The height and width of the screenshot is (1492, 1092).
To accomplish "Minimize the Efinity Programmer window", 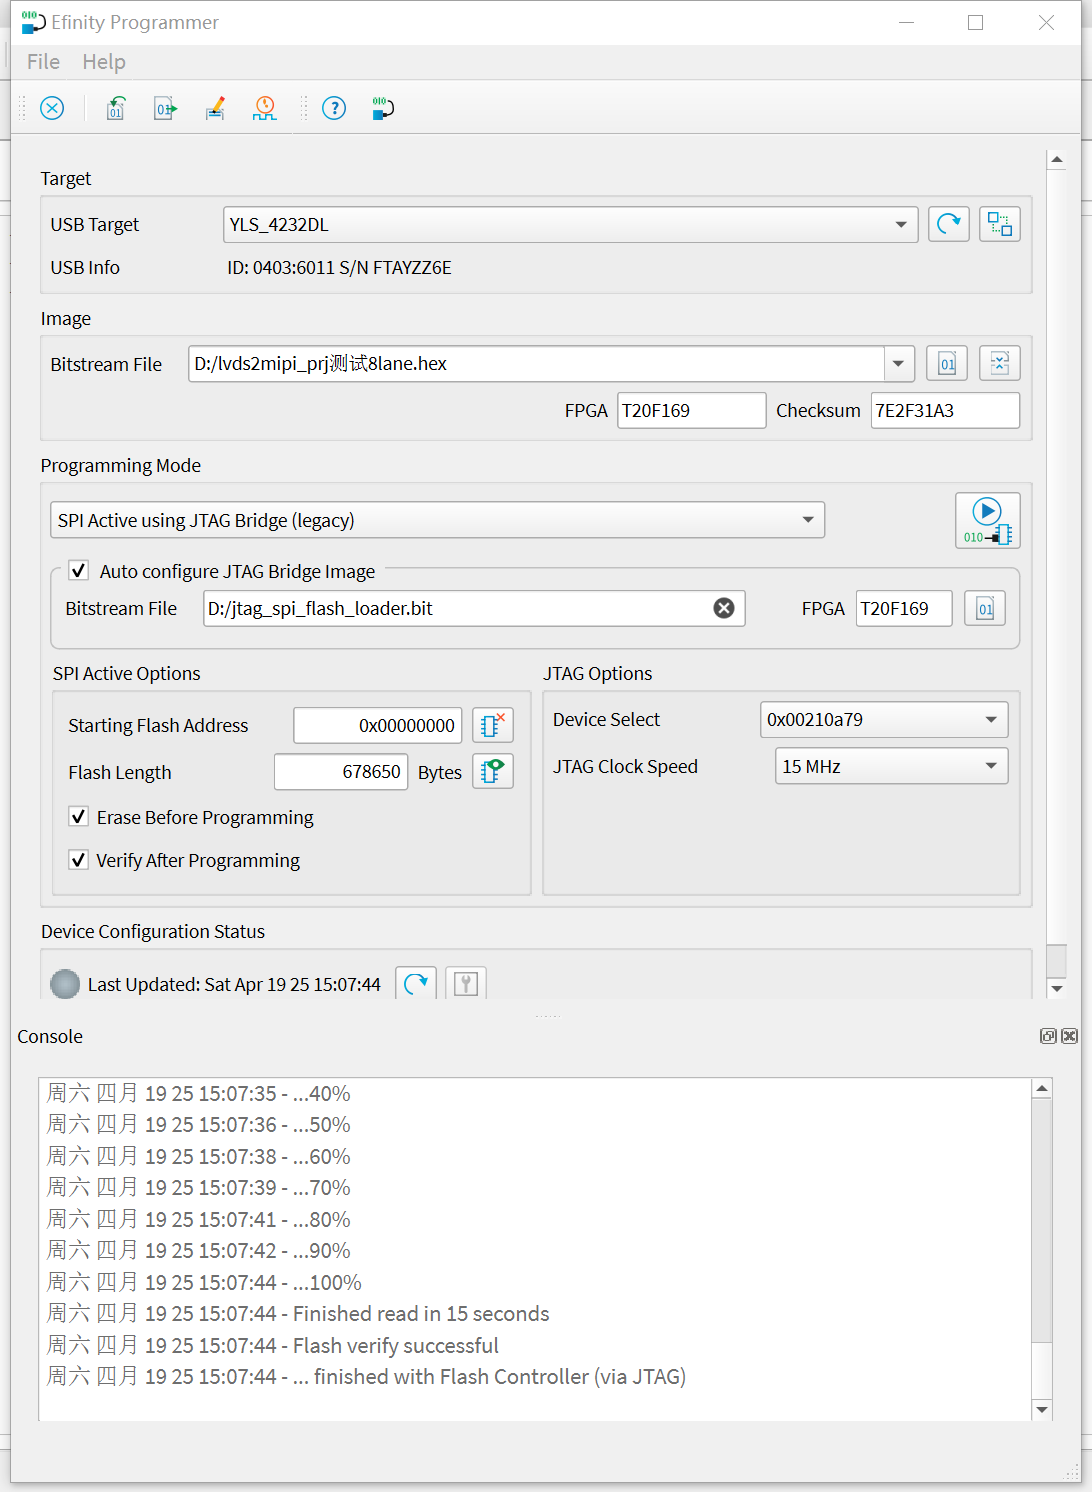I will [x=907, y=22].
